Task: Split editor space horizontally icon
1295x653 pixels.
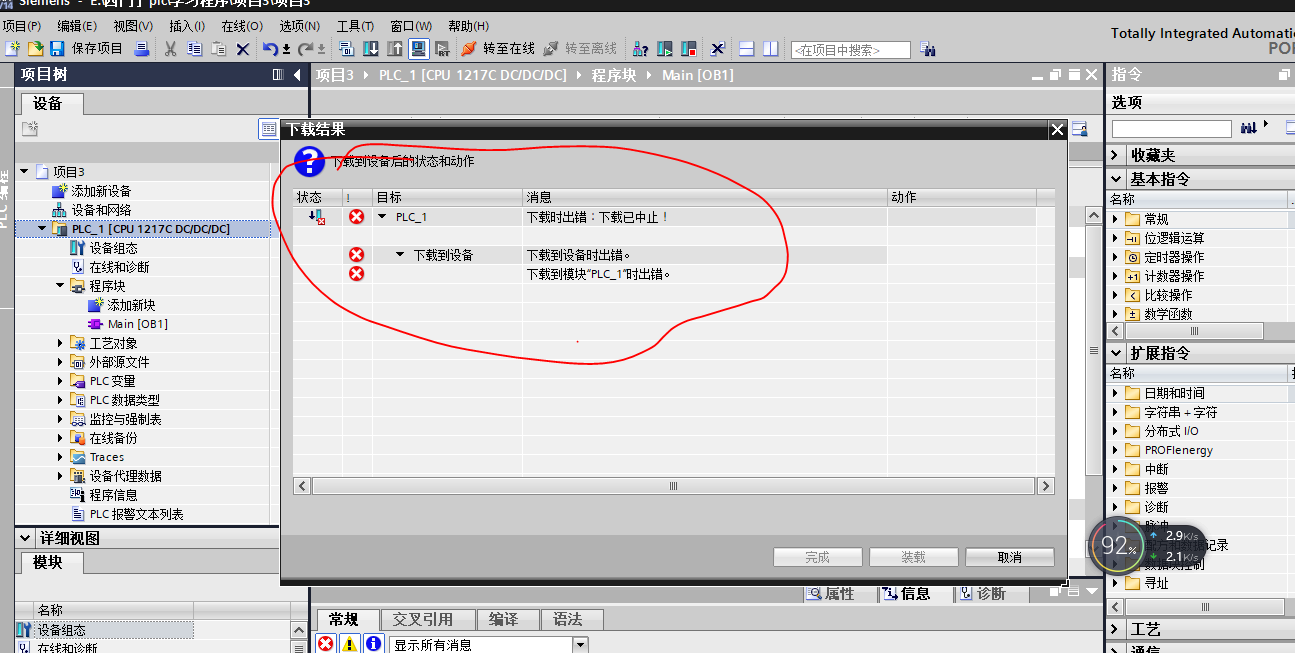Action: pos(746,49)
